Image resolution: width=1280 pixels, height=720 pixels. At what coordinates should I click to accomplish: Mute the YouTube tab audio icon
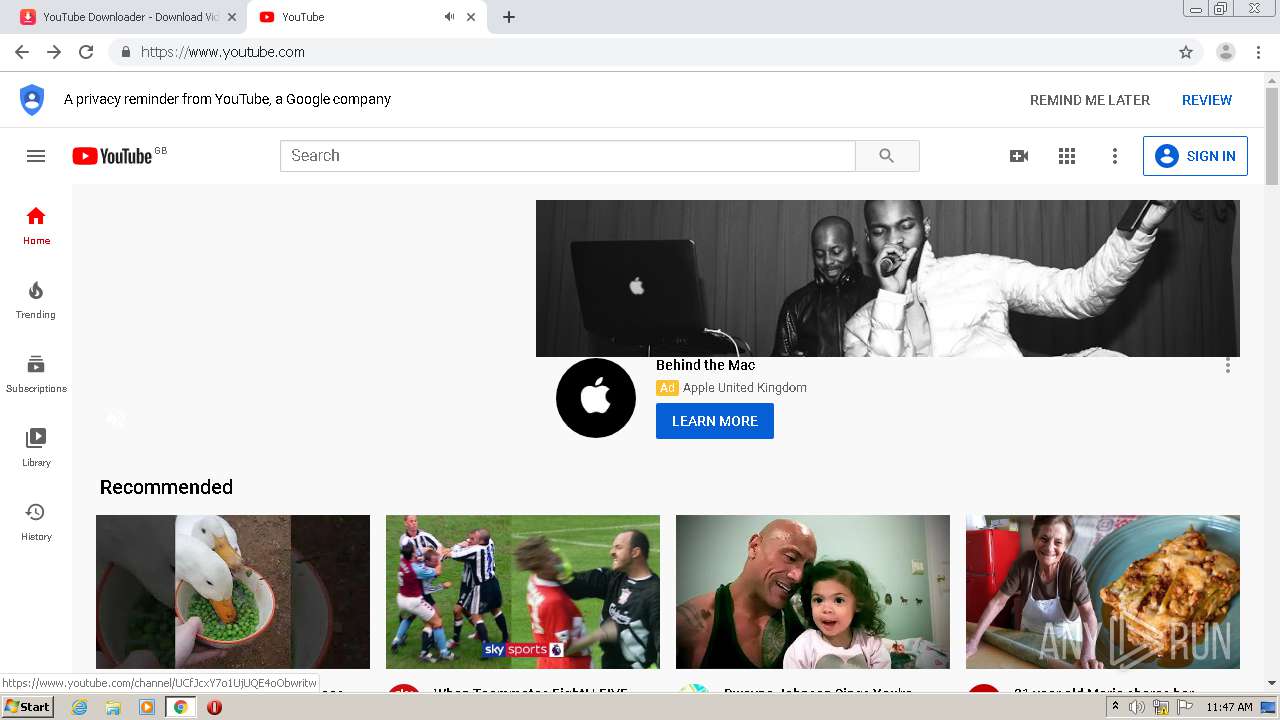coord(449,17)
